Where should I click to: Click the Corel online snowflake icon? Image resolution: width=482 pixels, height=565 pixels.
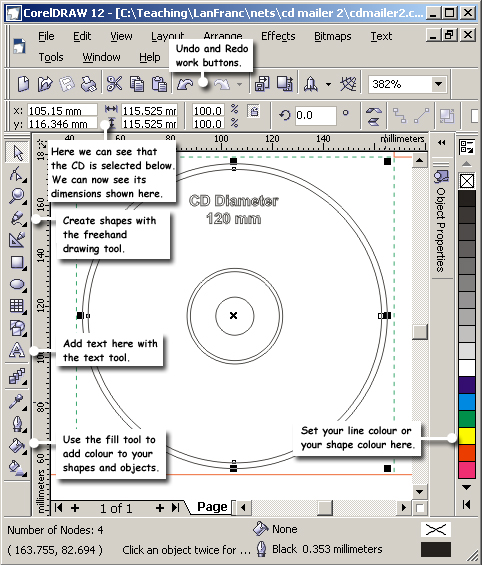coord(348,84)
